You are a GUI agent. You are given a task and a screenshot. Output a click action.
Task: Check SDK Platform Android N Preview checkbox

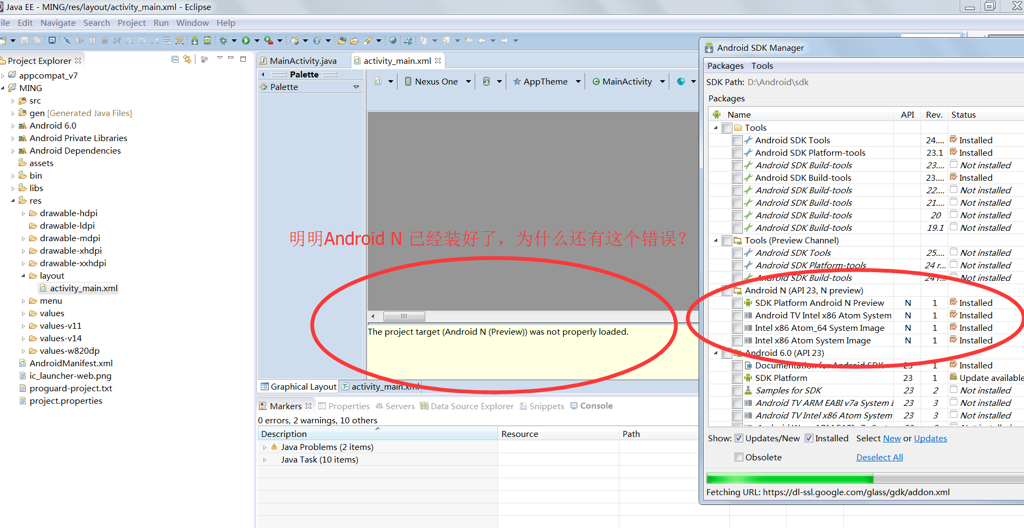(737, 303)
